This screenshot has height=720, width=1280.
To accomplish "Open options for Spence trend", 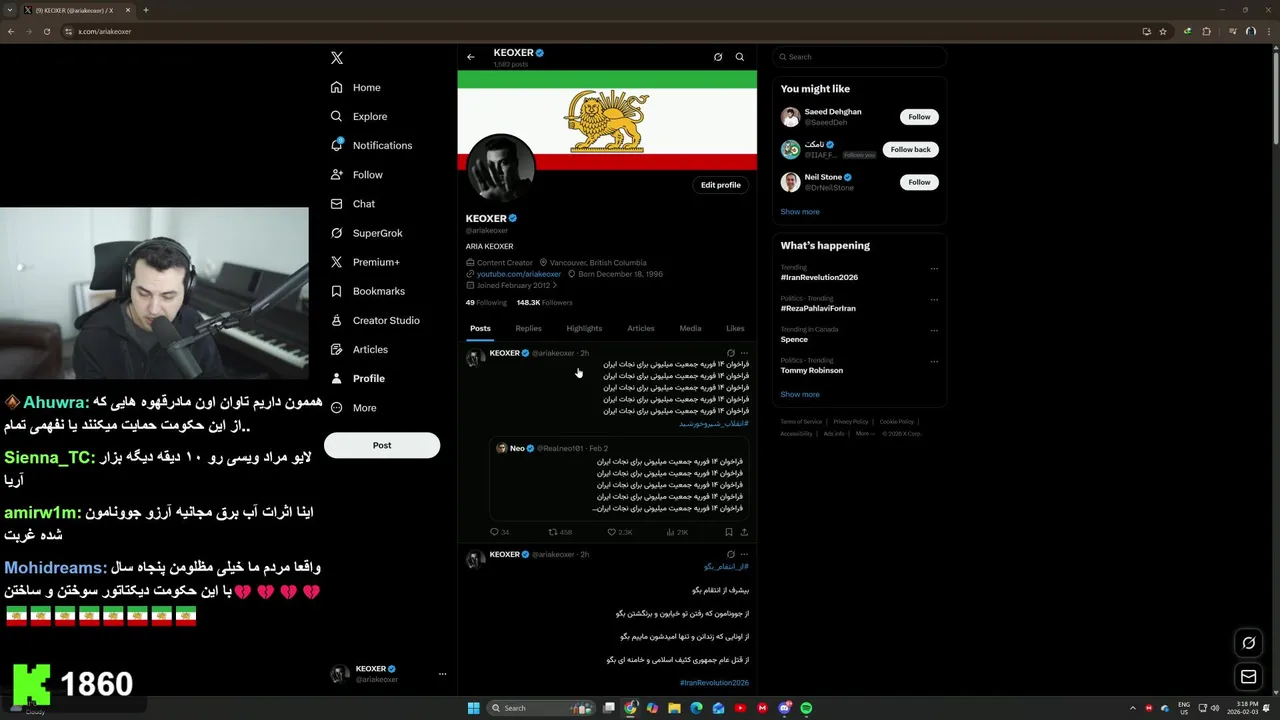I will [x=934, y=330].
